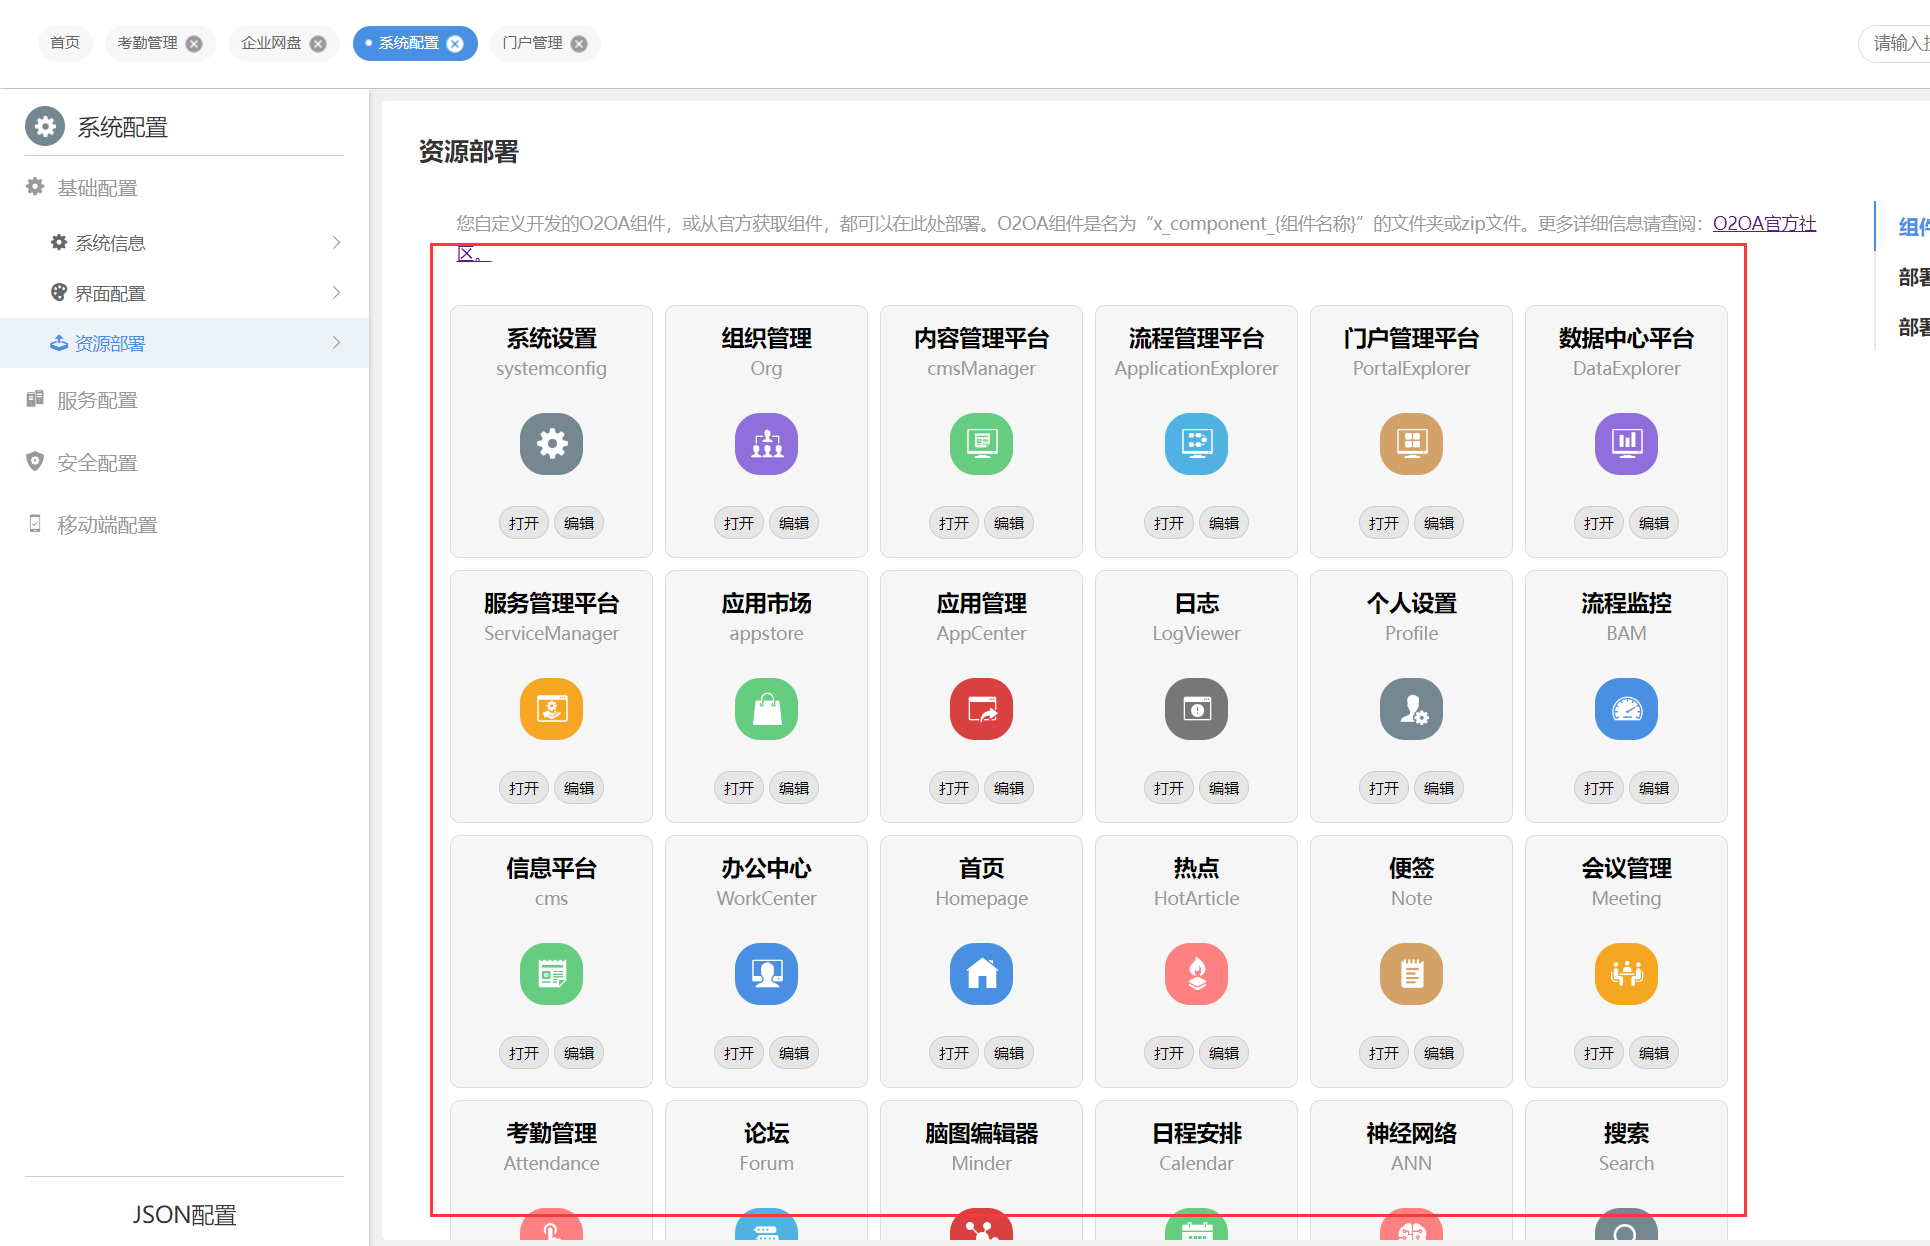Image resolution: width=1930 pixels, height=1246 pixels.
Task: Click the Meeting orange icon
Action: point(1626,973)
